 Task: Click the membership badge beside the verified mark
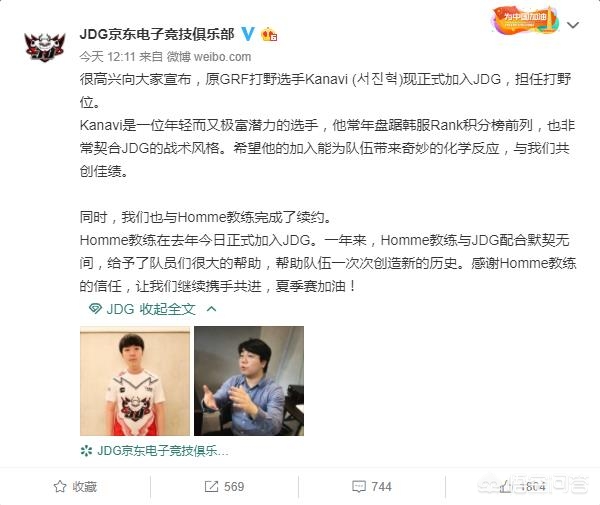point(269,35)
